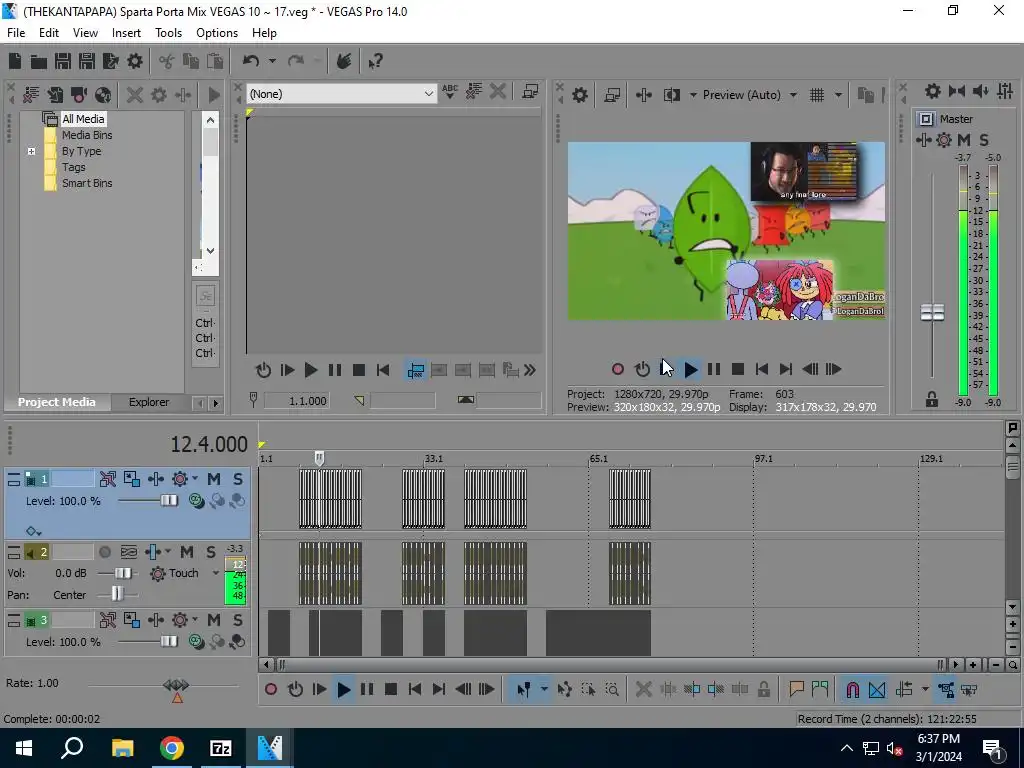The width and height of the screenshot is (1024, 768).
Task: Pause playback in bottom transport bar
Action: (367, 689)
